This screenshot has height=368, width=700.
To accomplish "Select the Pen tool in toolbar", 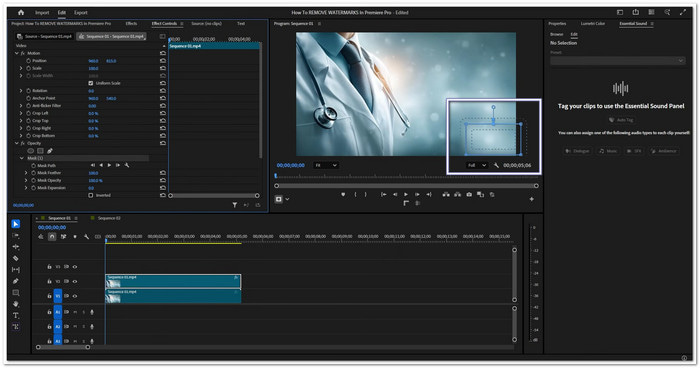I will (16, 281).
